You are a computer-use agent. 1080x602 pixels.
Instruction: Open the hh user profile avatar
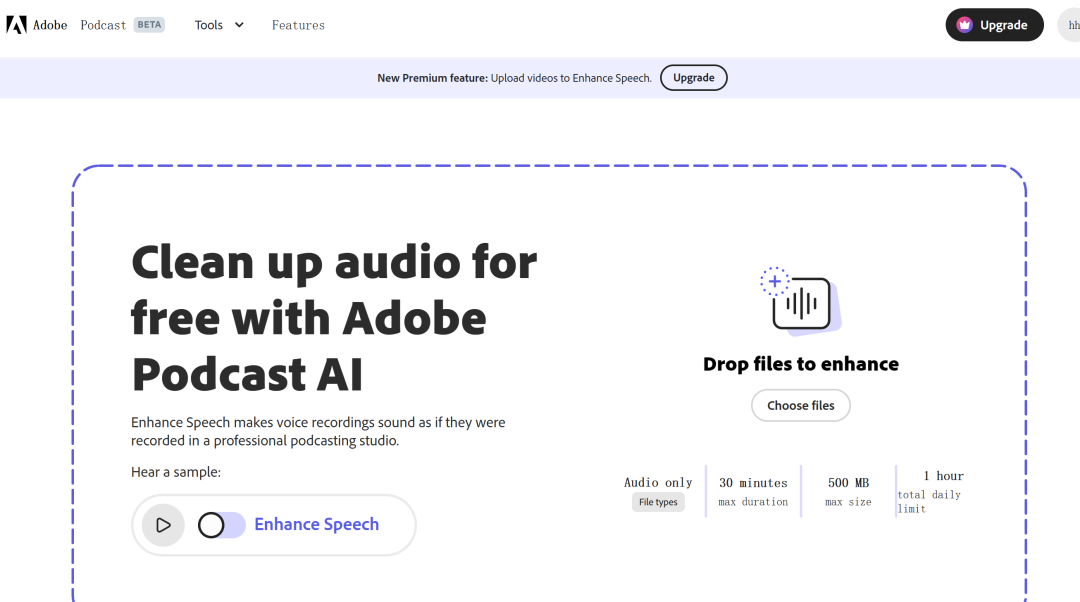1069,25
